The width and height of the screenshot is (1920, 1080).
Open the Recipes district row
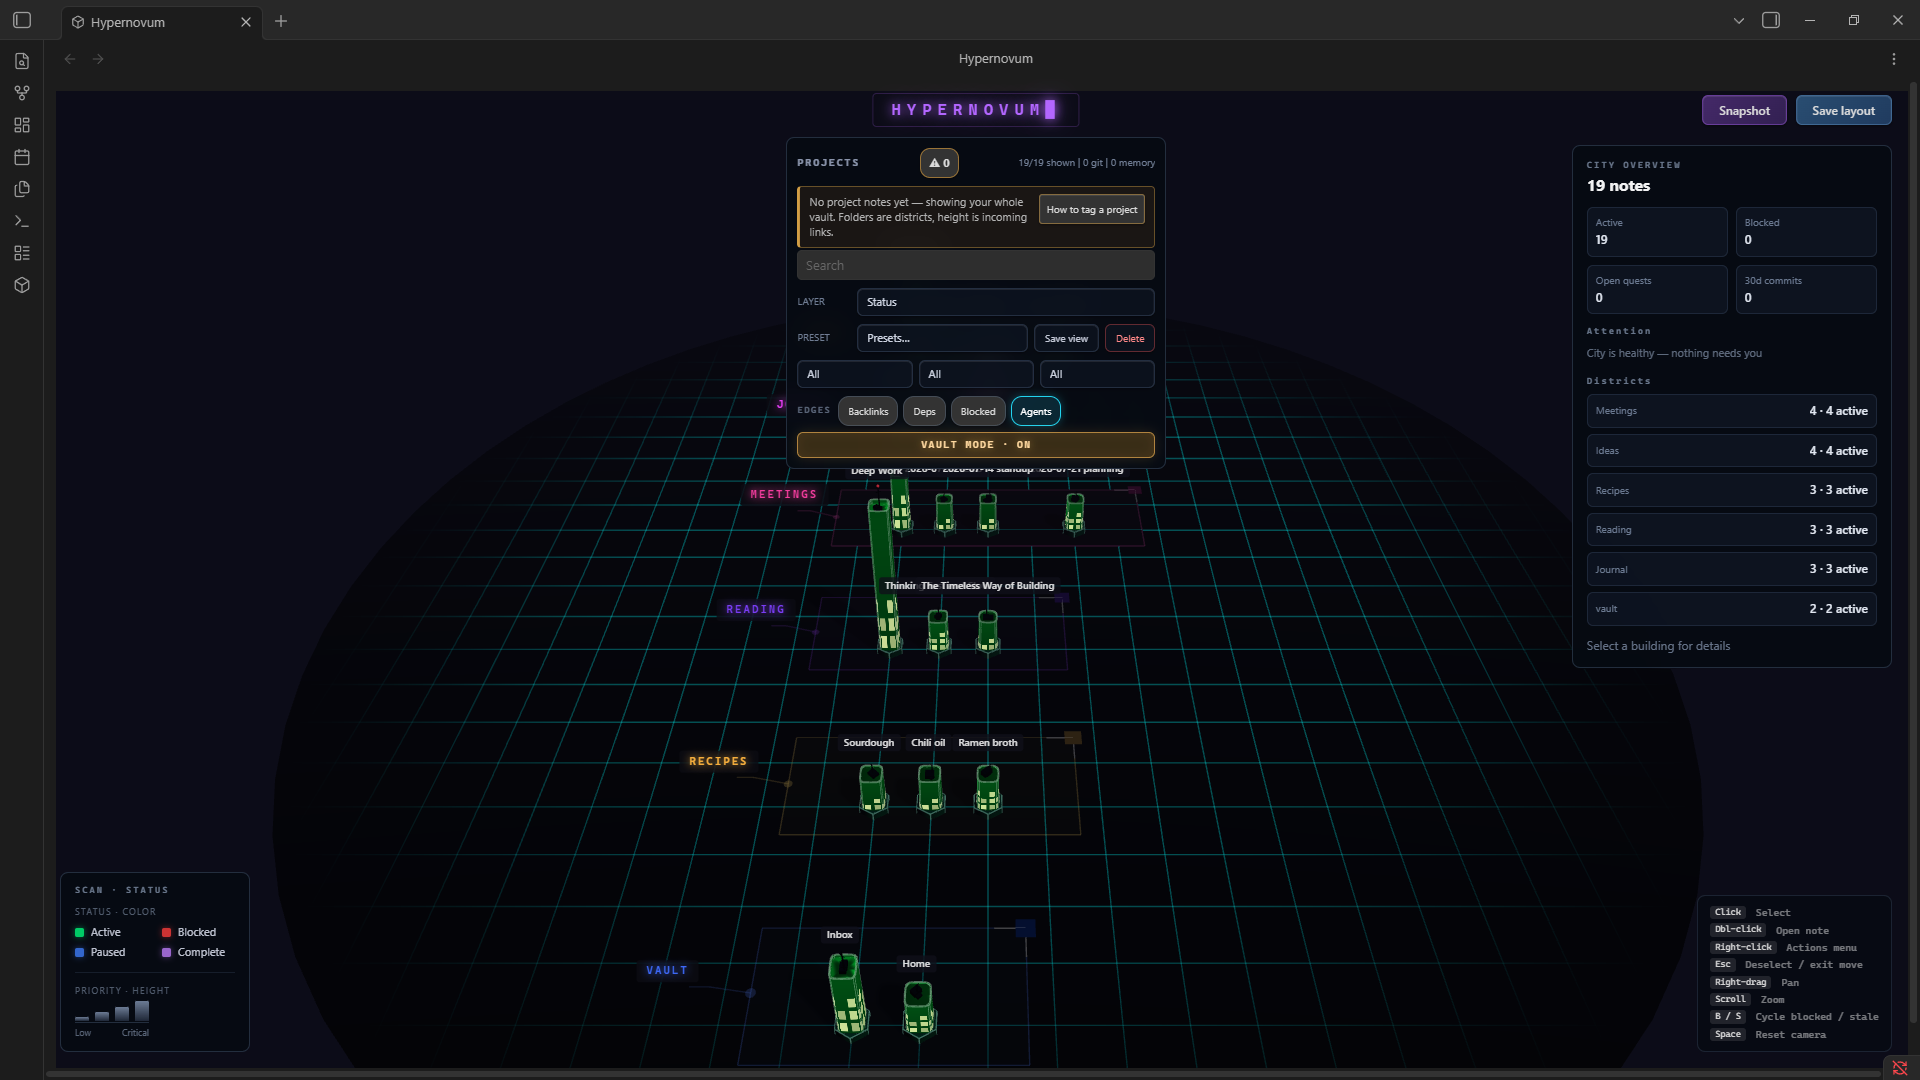pyautogui.click(x=1731, y=490)
